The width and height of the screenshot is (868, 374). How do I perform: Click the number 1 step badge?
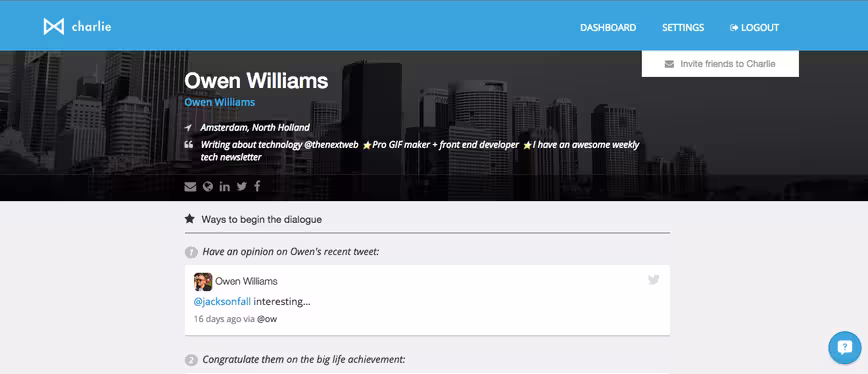(190, 253)
